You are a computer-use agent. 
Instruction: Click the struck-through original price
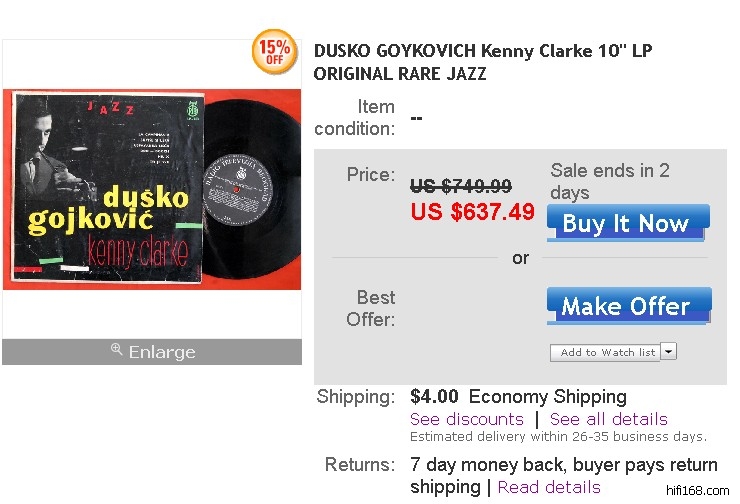click(x=461, y=186)
